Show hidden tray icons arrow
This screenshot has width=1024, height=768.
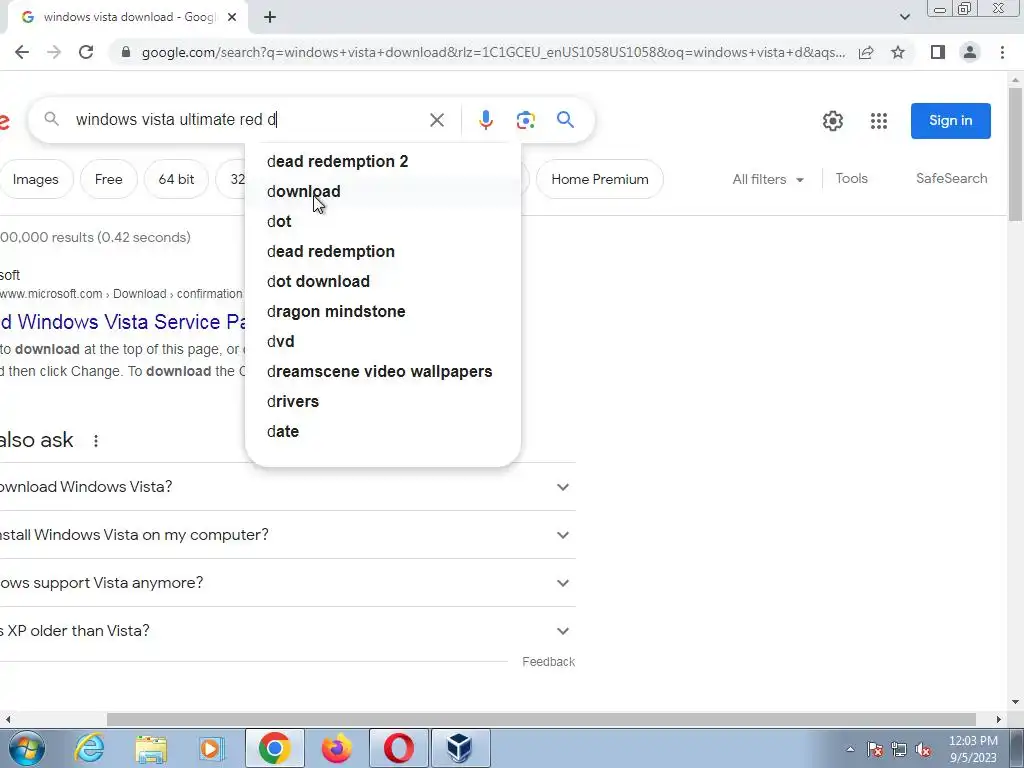[850, 749]
